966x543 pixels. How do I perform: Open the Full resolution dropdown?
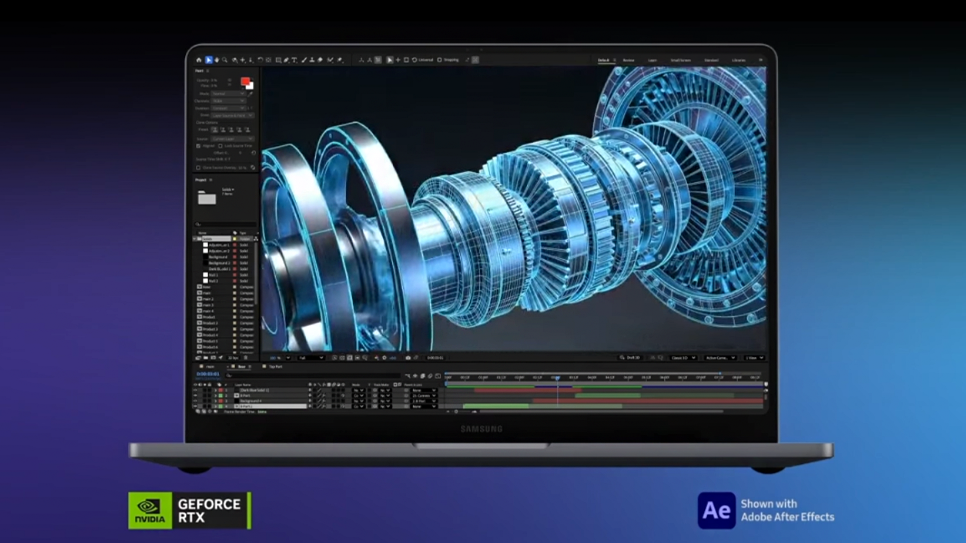(x=311, y=357)
